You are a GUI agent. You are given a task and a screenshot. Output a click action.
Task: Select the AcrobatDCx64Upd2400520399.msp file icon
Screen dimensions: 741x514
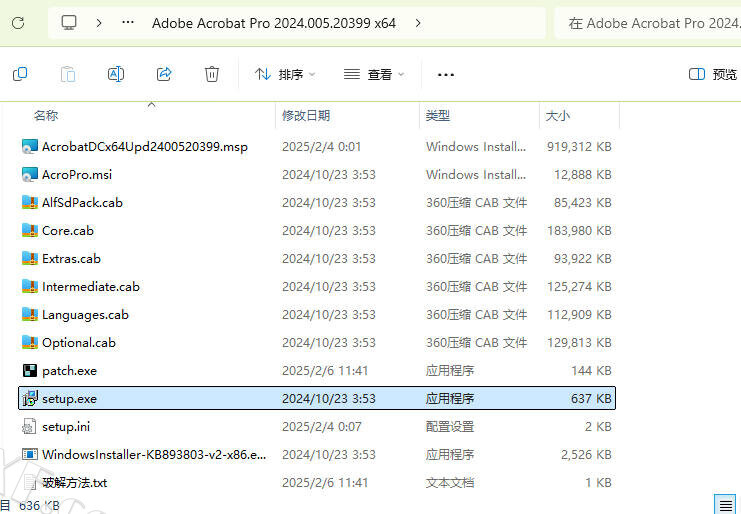click(30, 147)
